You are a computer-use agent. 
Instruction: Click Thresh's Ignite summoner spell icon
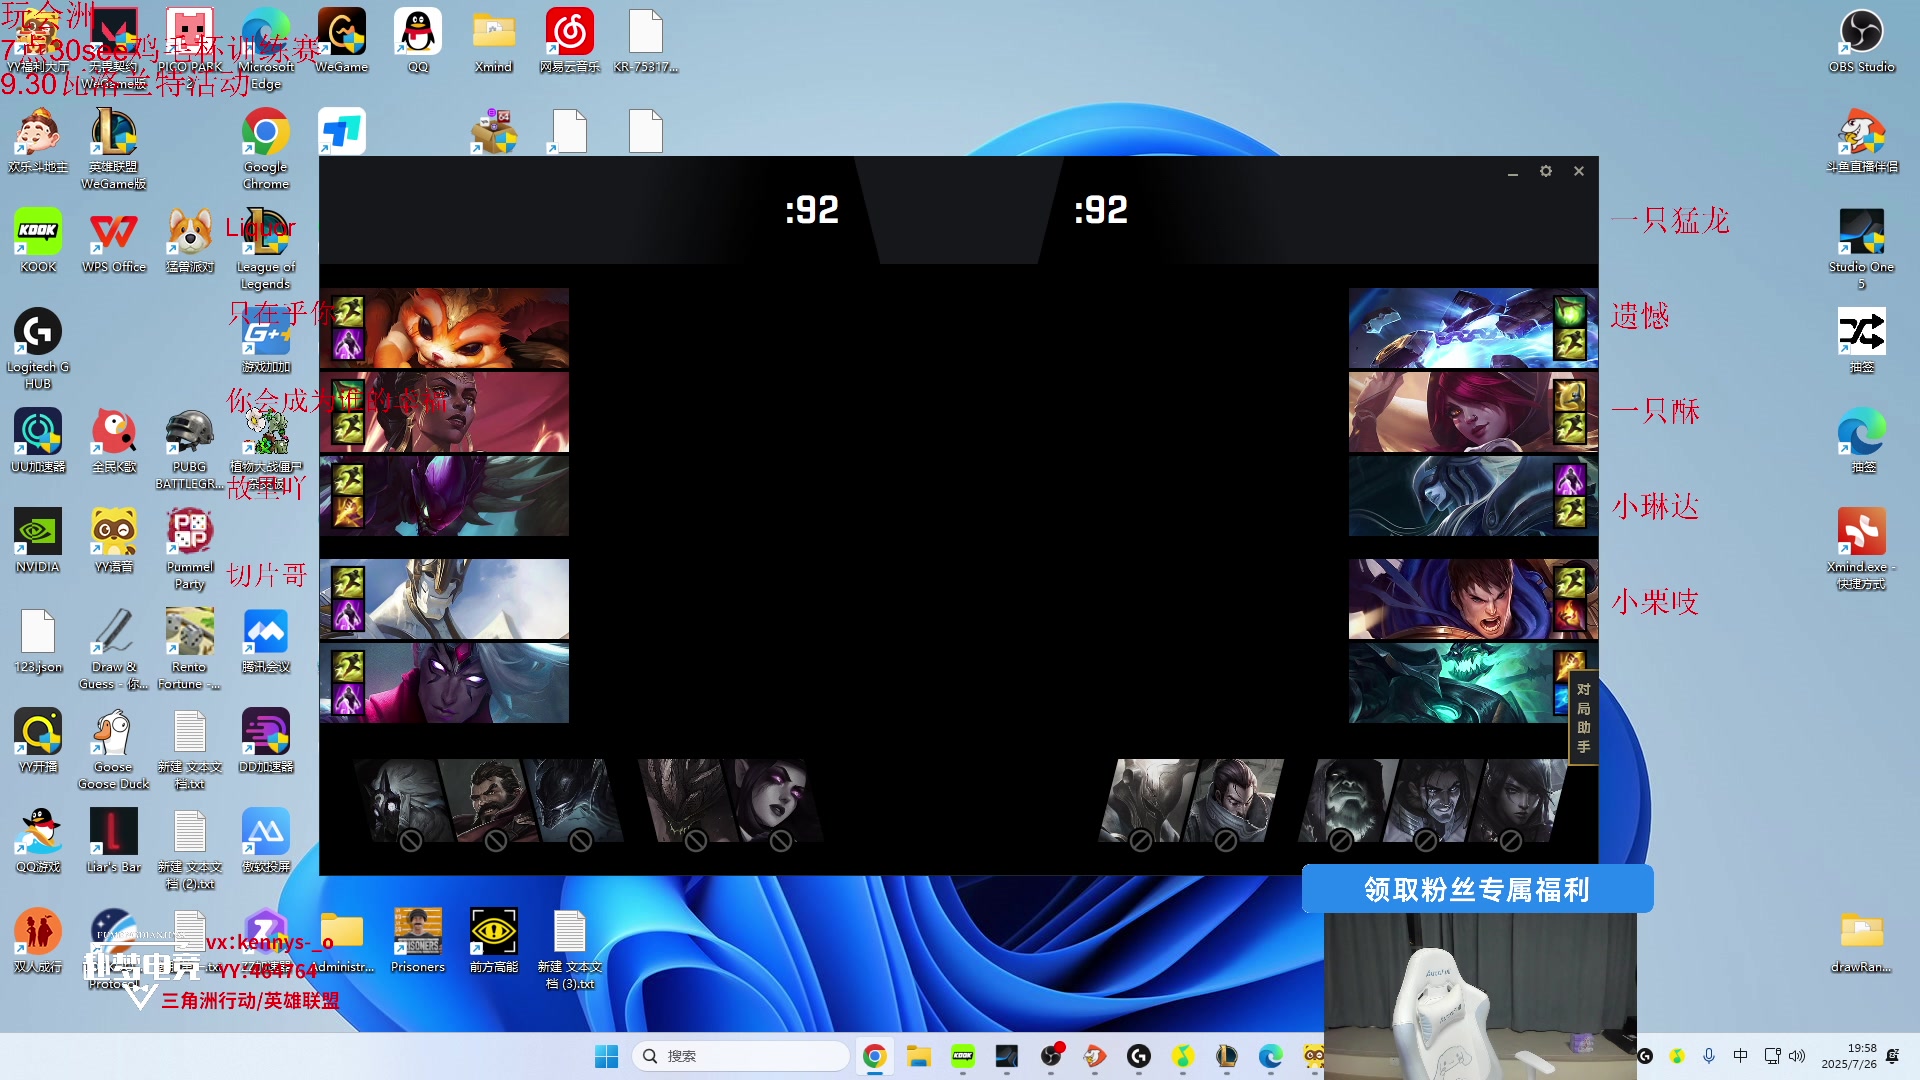click(x=1569, y=665)
